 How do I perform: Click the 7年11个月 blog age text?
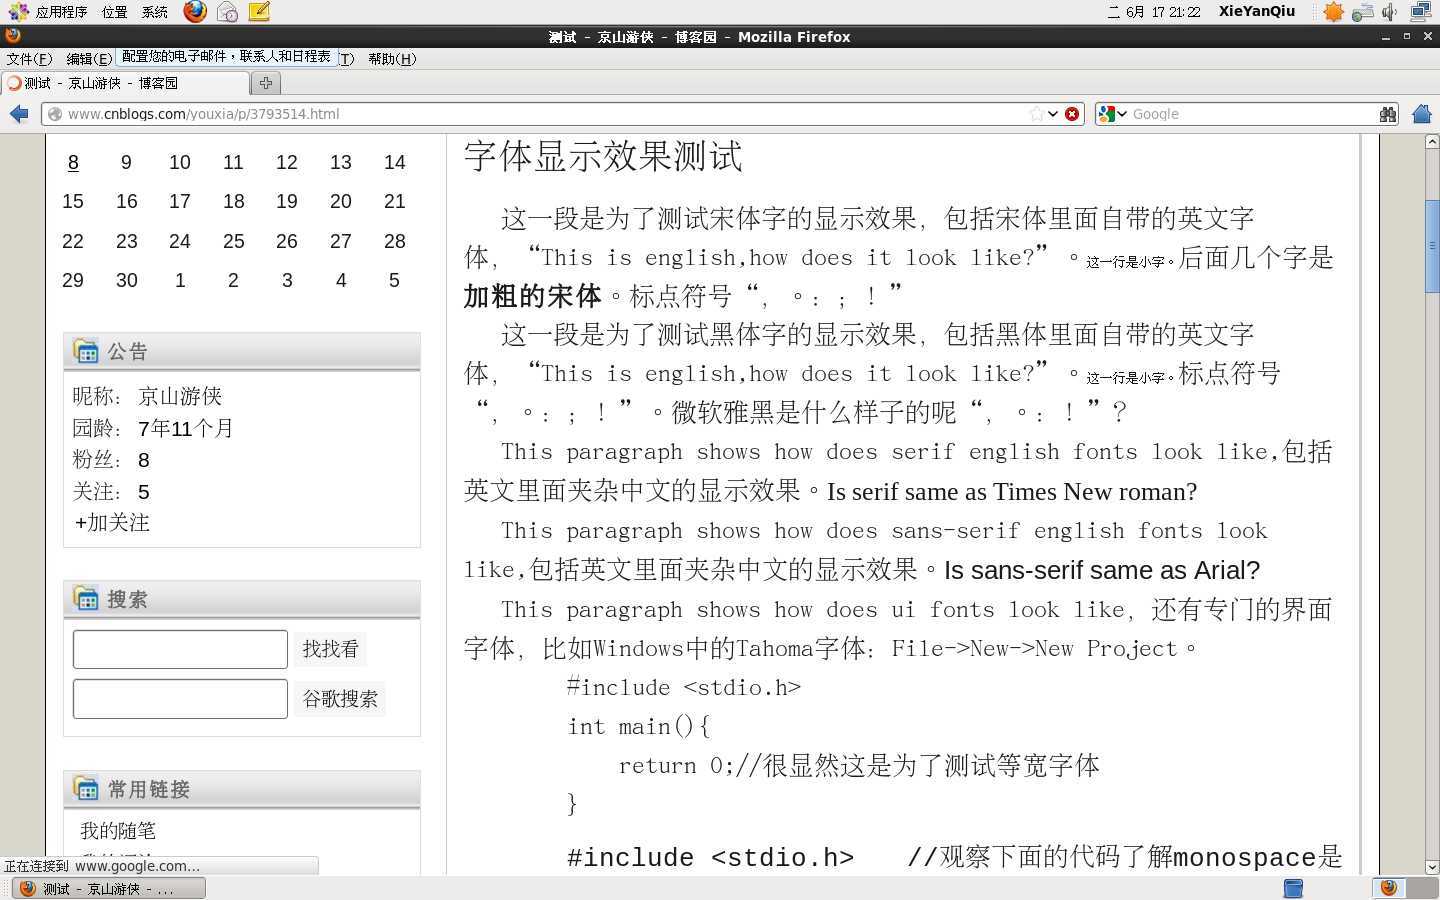point(186,428)
